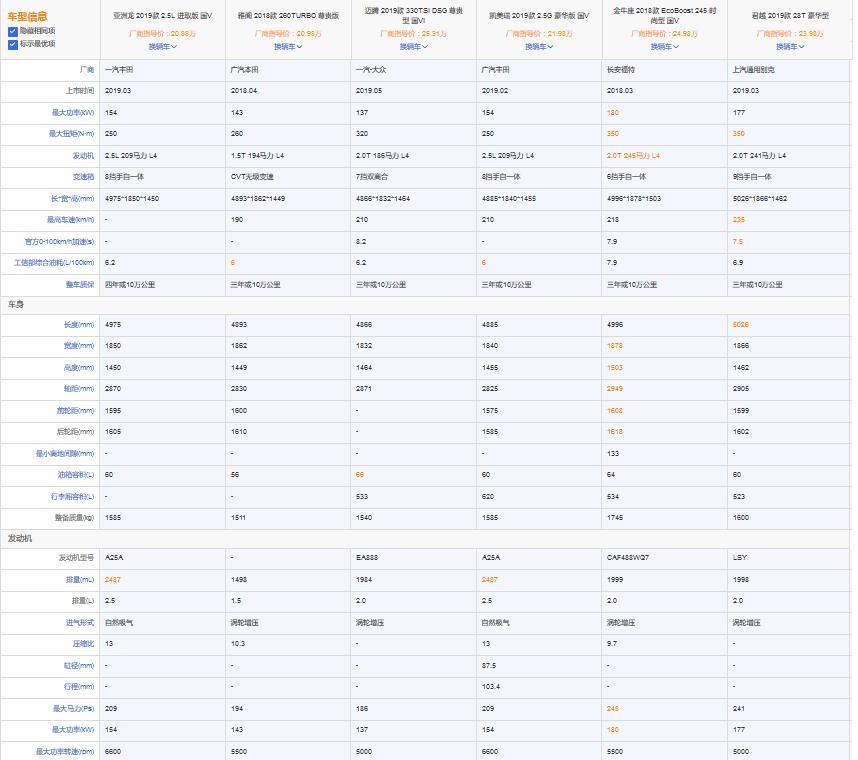Click the 排量(mL) parameter link
Image resolution: width=858 pixels, height=760 pixels.
80,580
